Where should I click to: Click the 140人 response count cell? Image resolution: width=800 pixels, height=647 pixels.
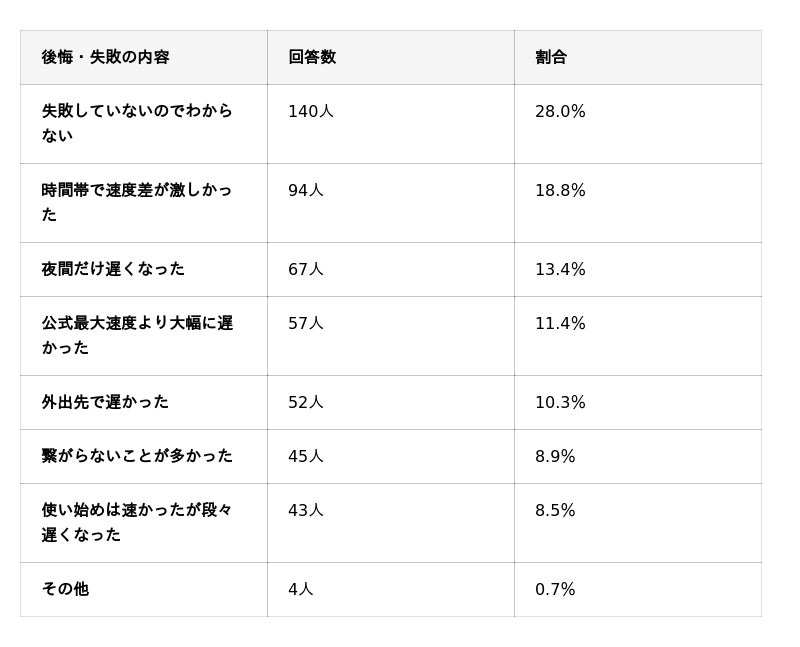311,112
